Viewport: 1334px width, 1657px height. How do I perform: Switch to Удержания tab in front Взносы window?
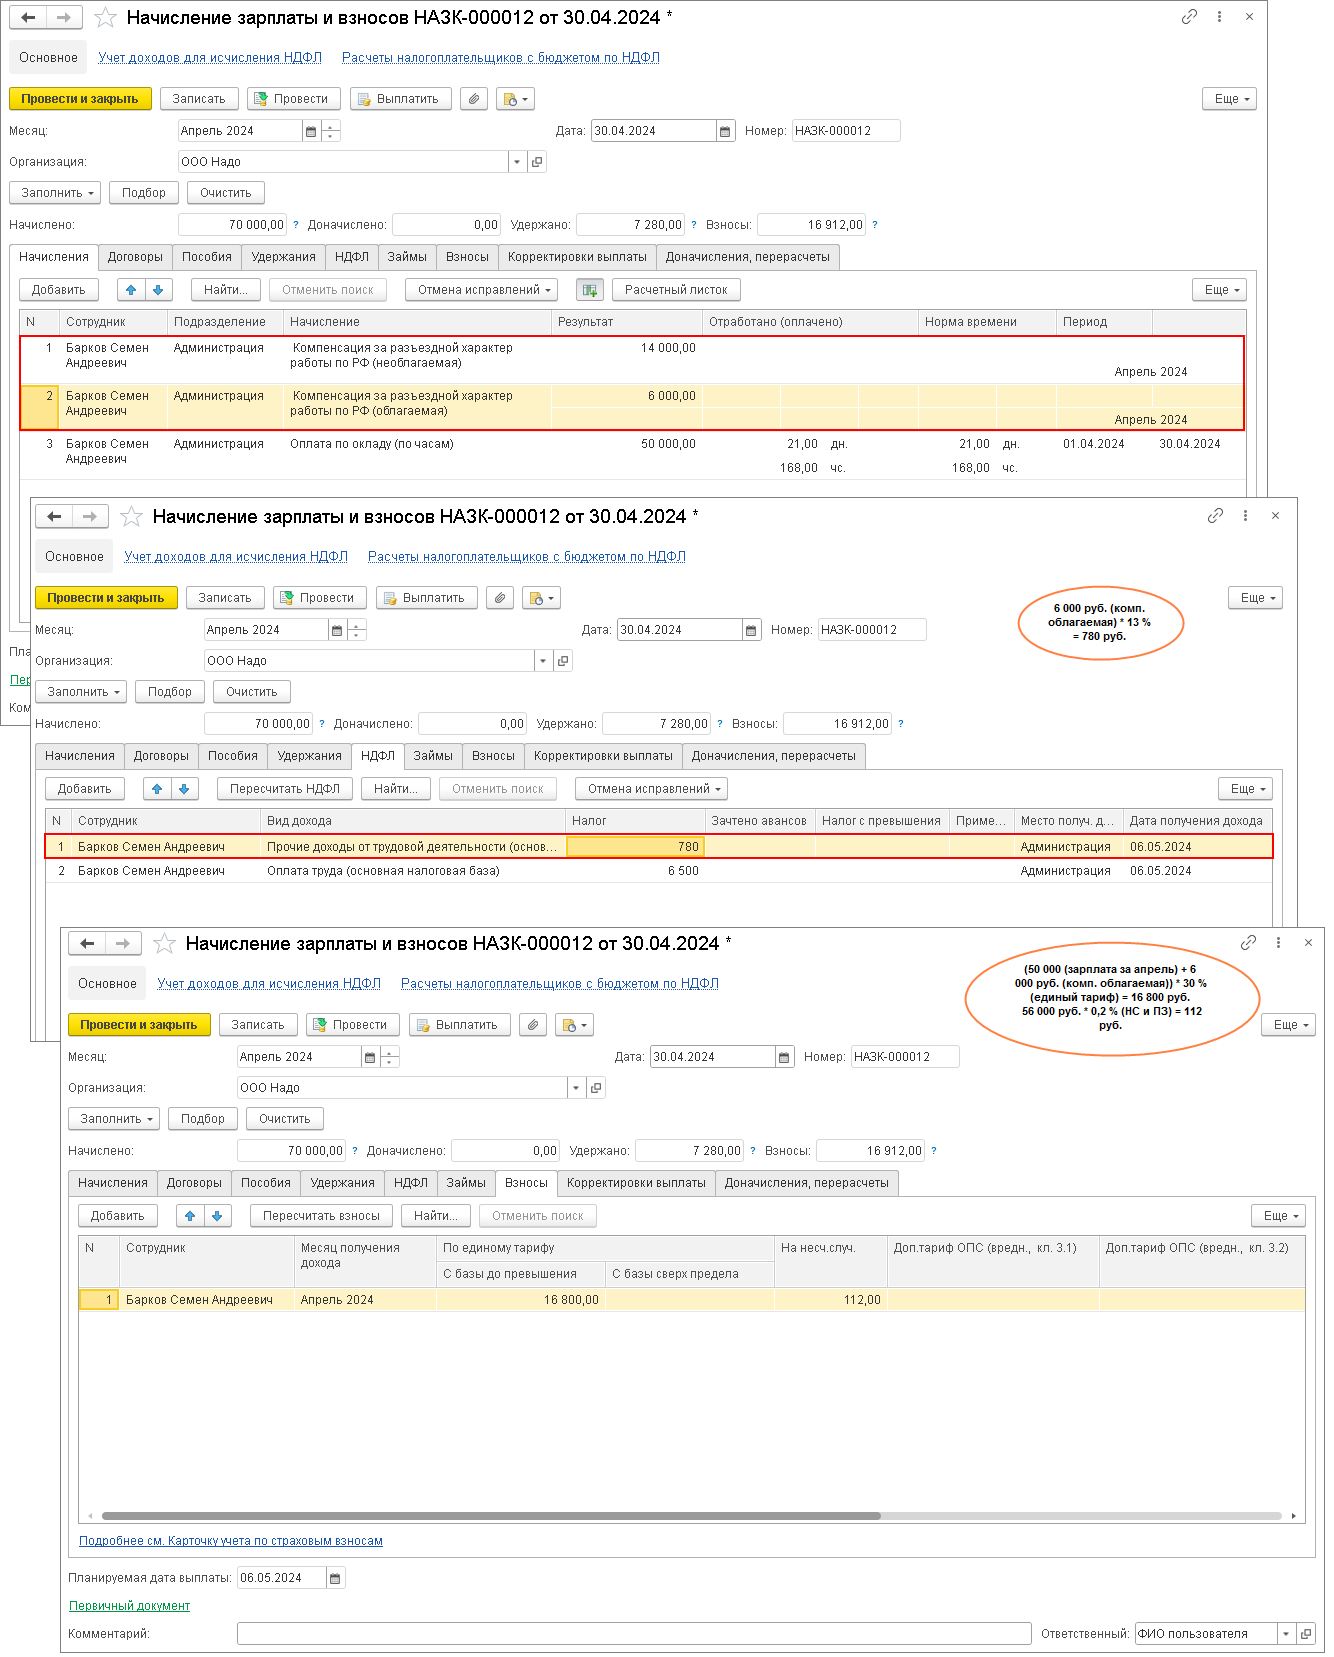coord(342,1183)
